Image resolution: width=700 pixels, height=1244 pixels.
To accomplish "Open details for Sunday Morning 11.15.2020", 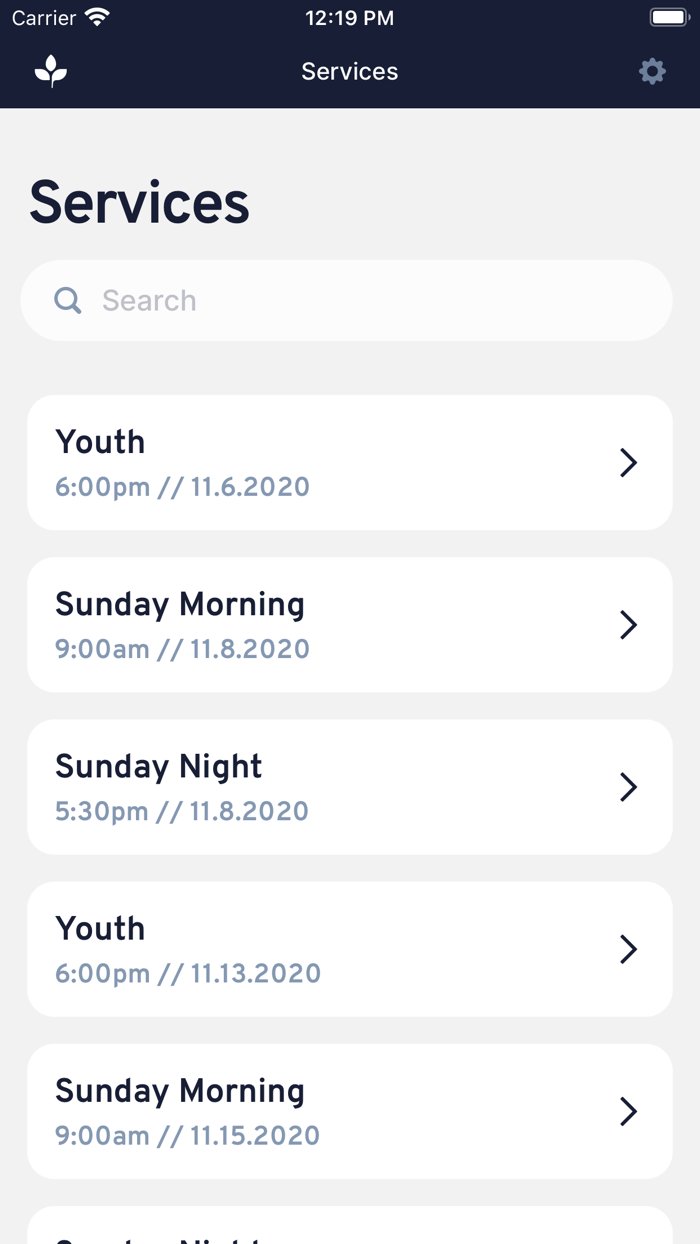I will [x=350, y=1111].
